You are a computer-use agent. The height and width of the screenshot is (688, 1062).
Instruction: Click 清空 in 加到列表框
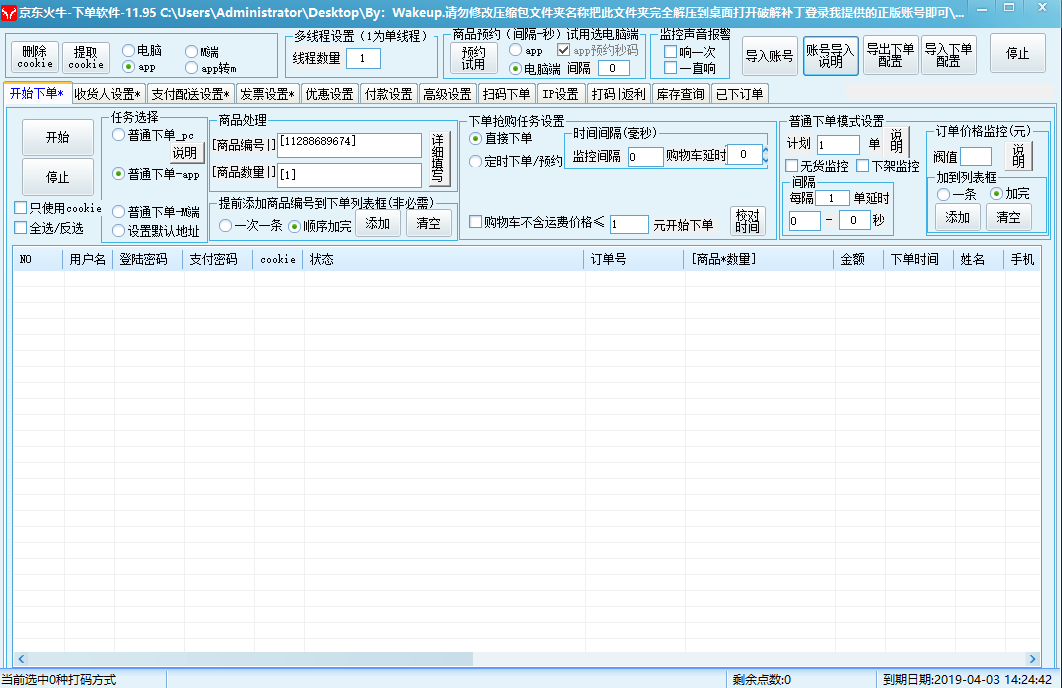1009,217
